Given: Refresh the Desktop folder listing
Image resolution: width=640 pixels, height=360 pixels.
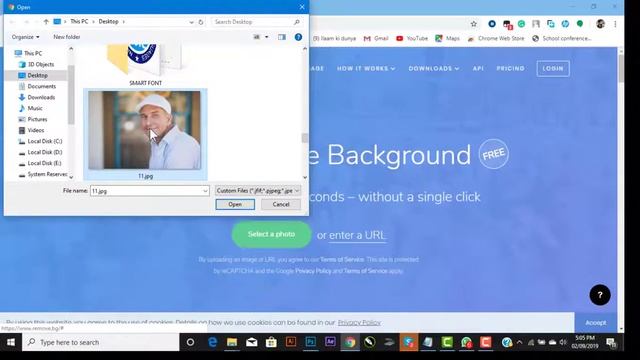Looking at the screenshot, I should click(201, 22).
